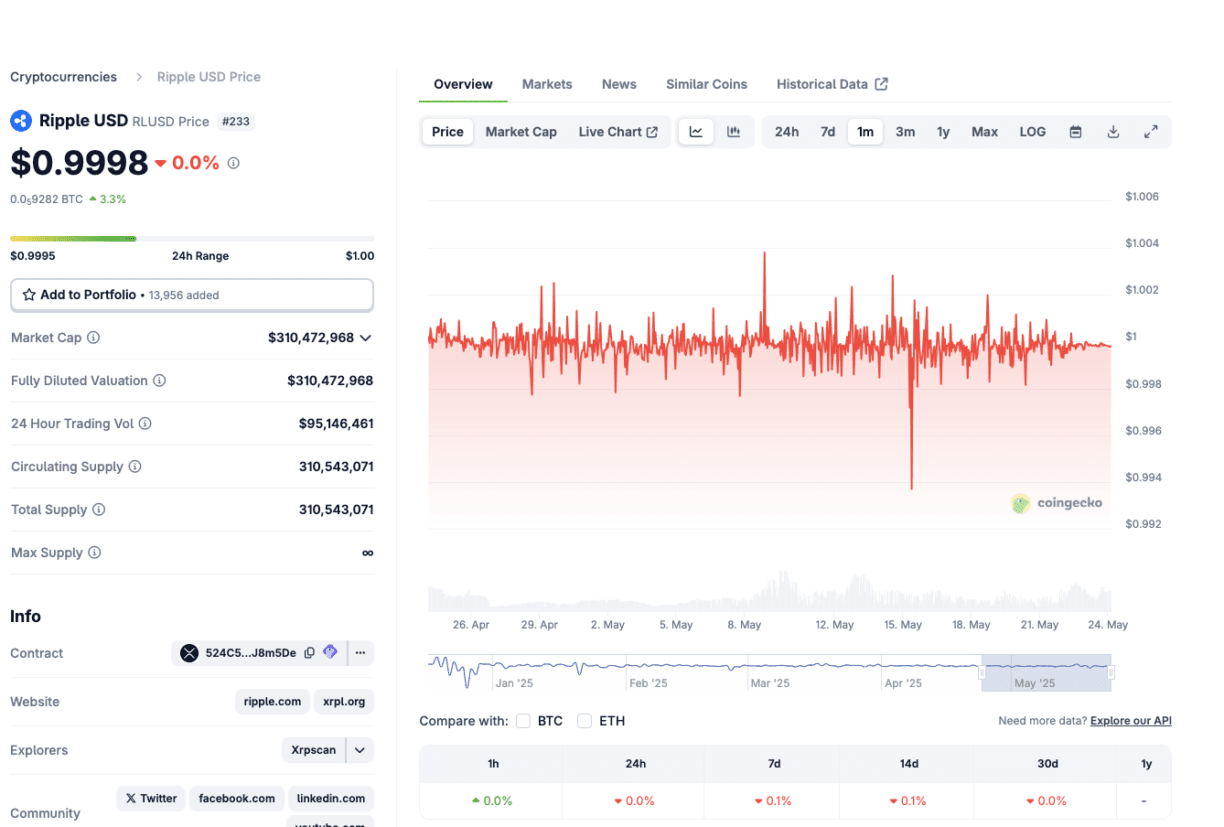Image resolution: width=1224 pixels, height=827 pixels.
Task: Switch to the Markets tab
Action: [547, 84]
